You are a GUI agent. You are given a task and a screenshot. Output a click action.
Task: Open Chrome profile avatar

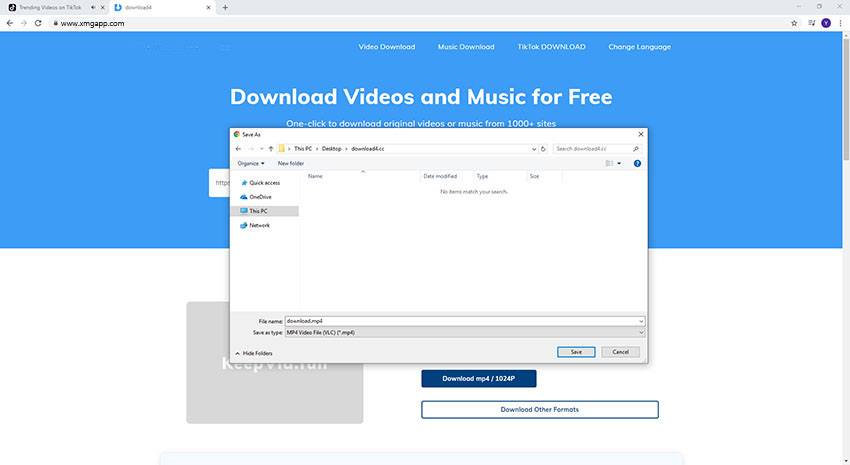pos(826,23)
